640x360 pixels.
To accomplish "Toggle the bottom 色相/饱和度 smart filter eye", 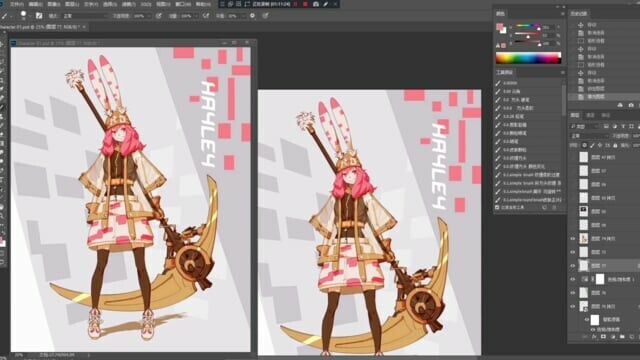I will click(x=593, y=329).
